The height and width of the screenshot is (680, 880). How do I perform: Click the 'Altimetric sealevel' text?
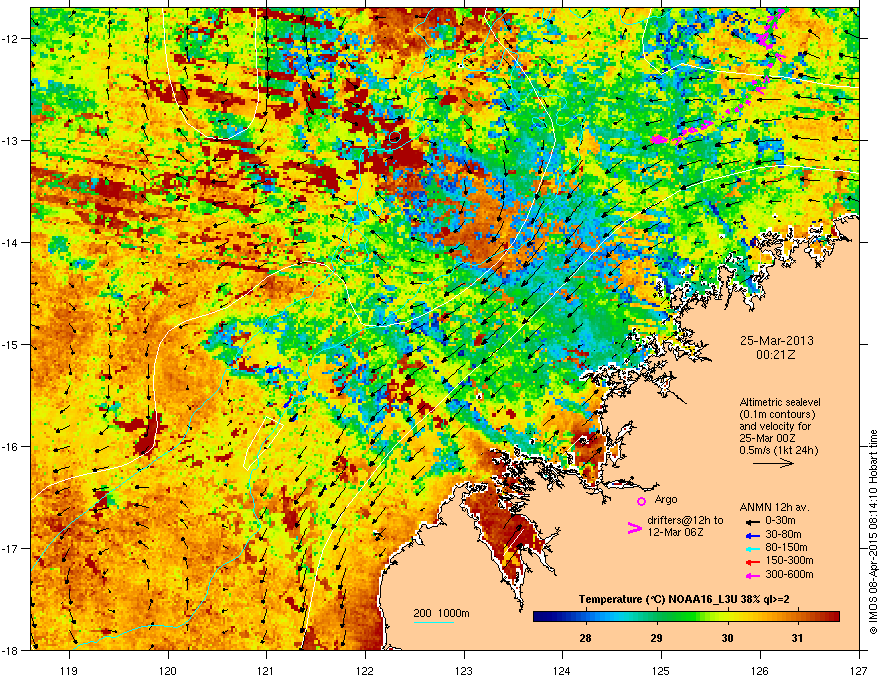click(x=780, y=402)
